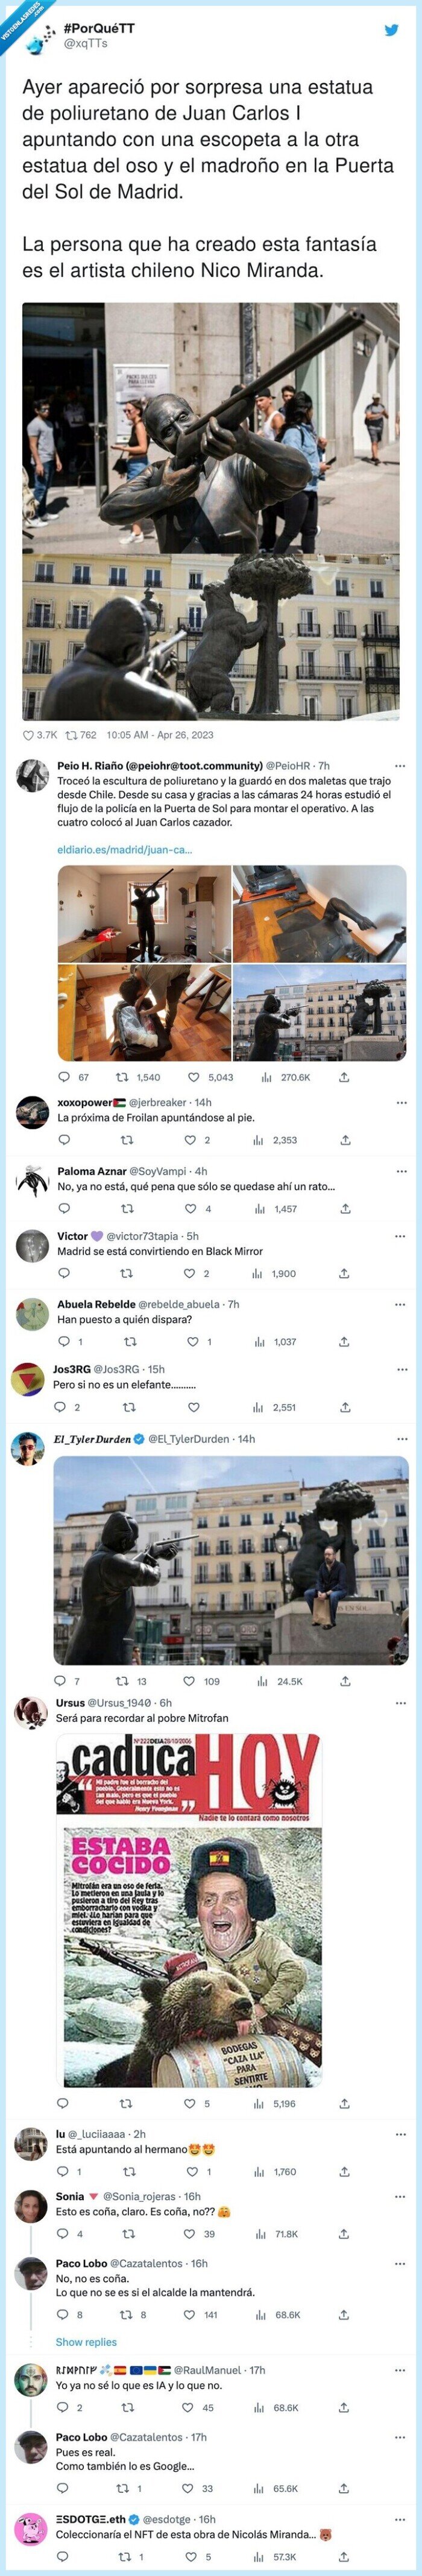Viewport: 422px width, 2576px height.
Task: Like Peio H. Riaño's tweet
Action: point(194,1077)
